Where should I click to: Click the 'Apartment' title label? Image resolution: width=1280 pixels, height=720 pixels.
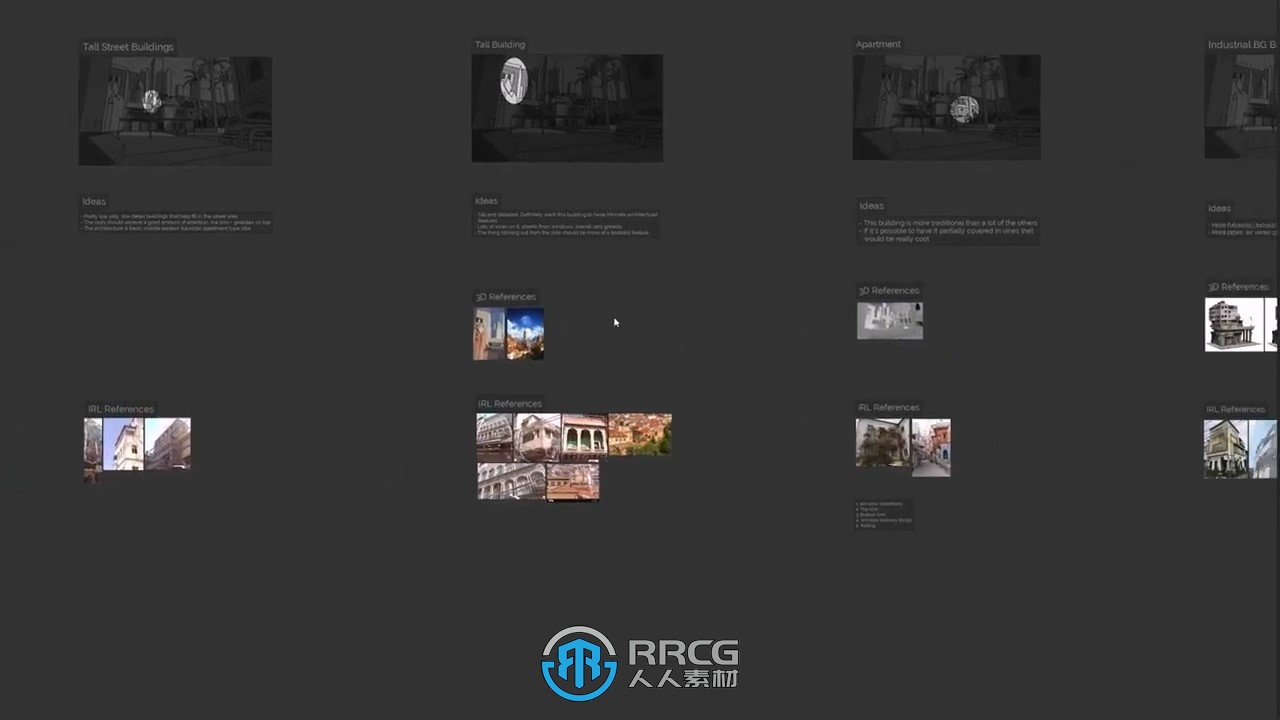pos(878,44)
